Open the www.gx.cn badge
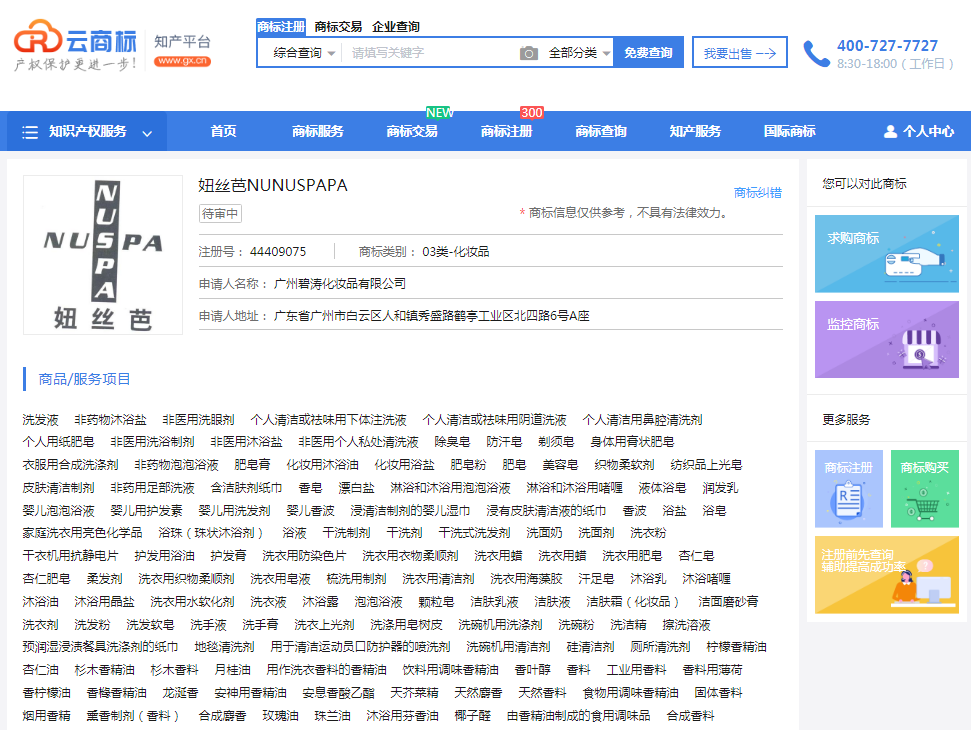971x730 pixels. (183, 61)
